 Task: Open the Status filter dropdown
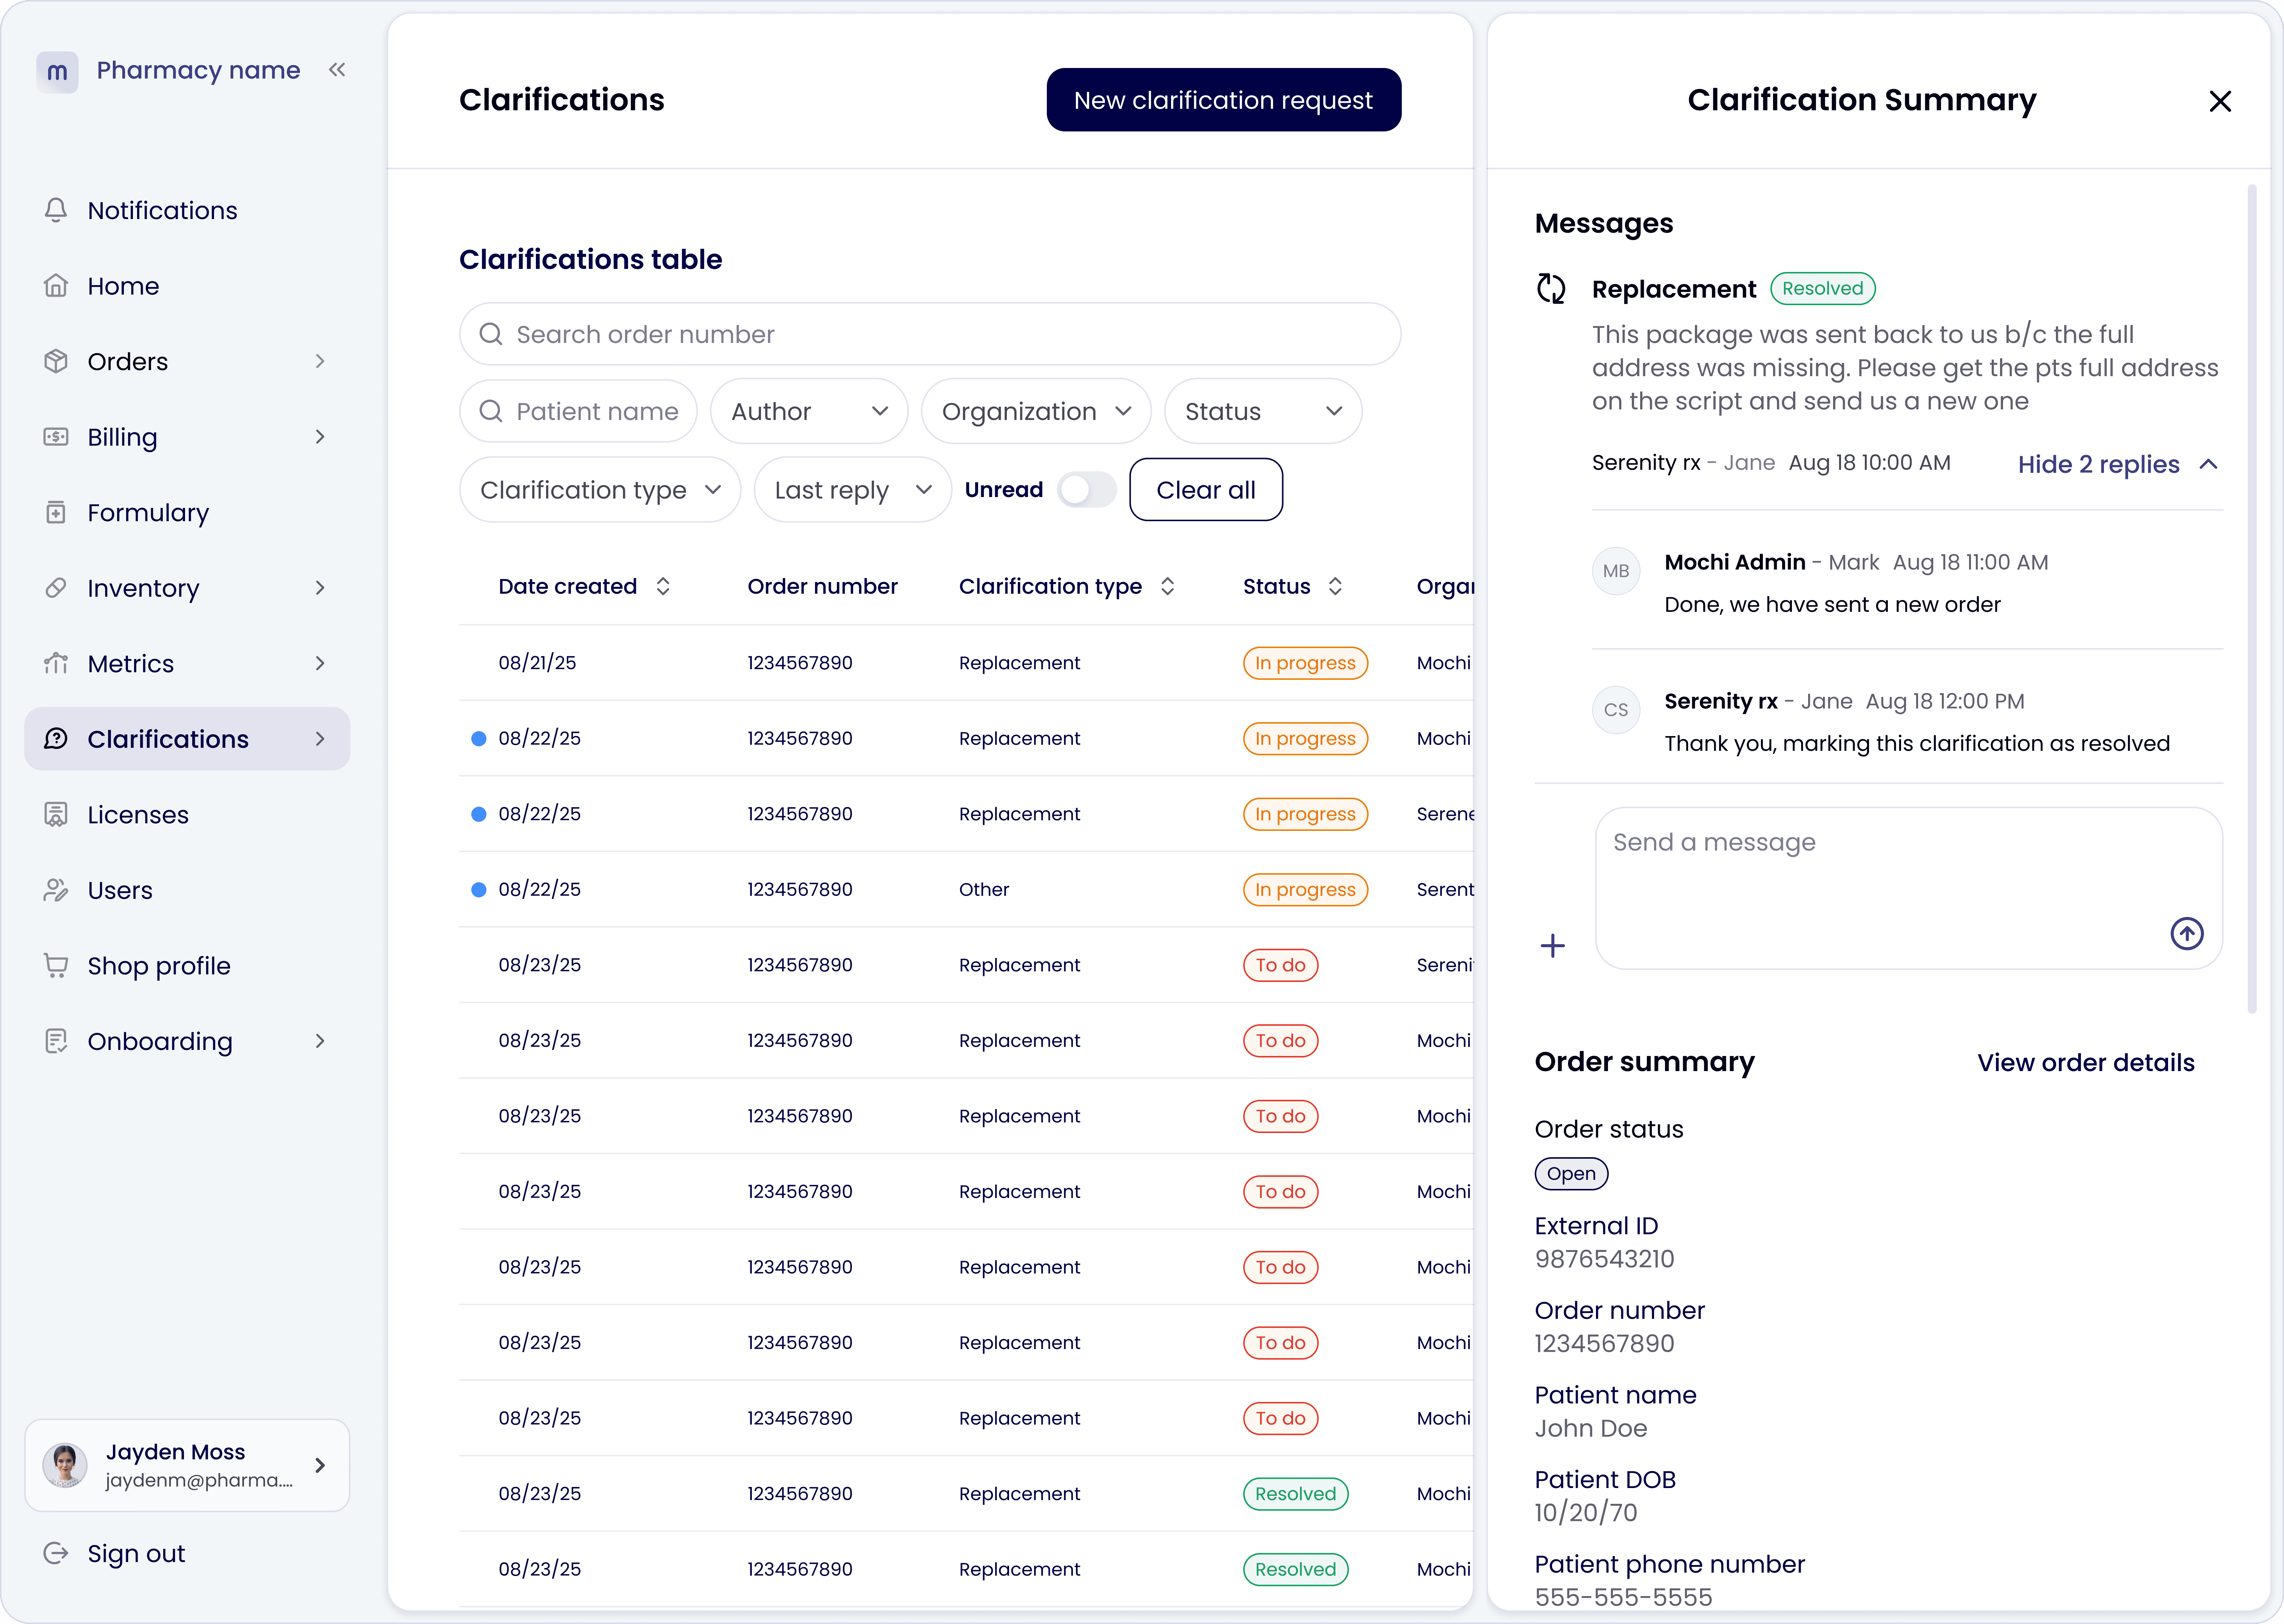click(x=1263, y=411)
